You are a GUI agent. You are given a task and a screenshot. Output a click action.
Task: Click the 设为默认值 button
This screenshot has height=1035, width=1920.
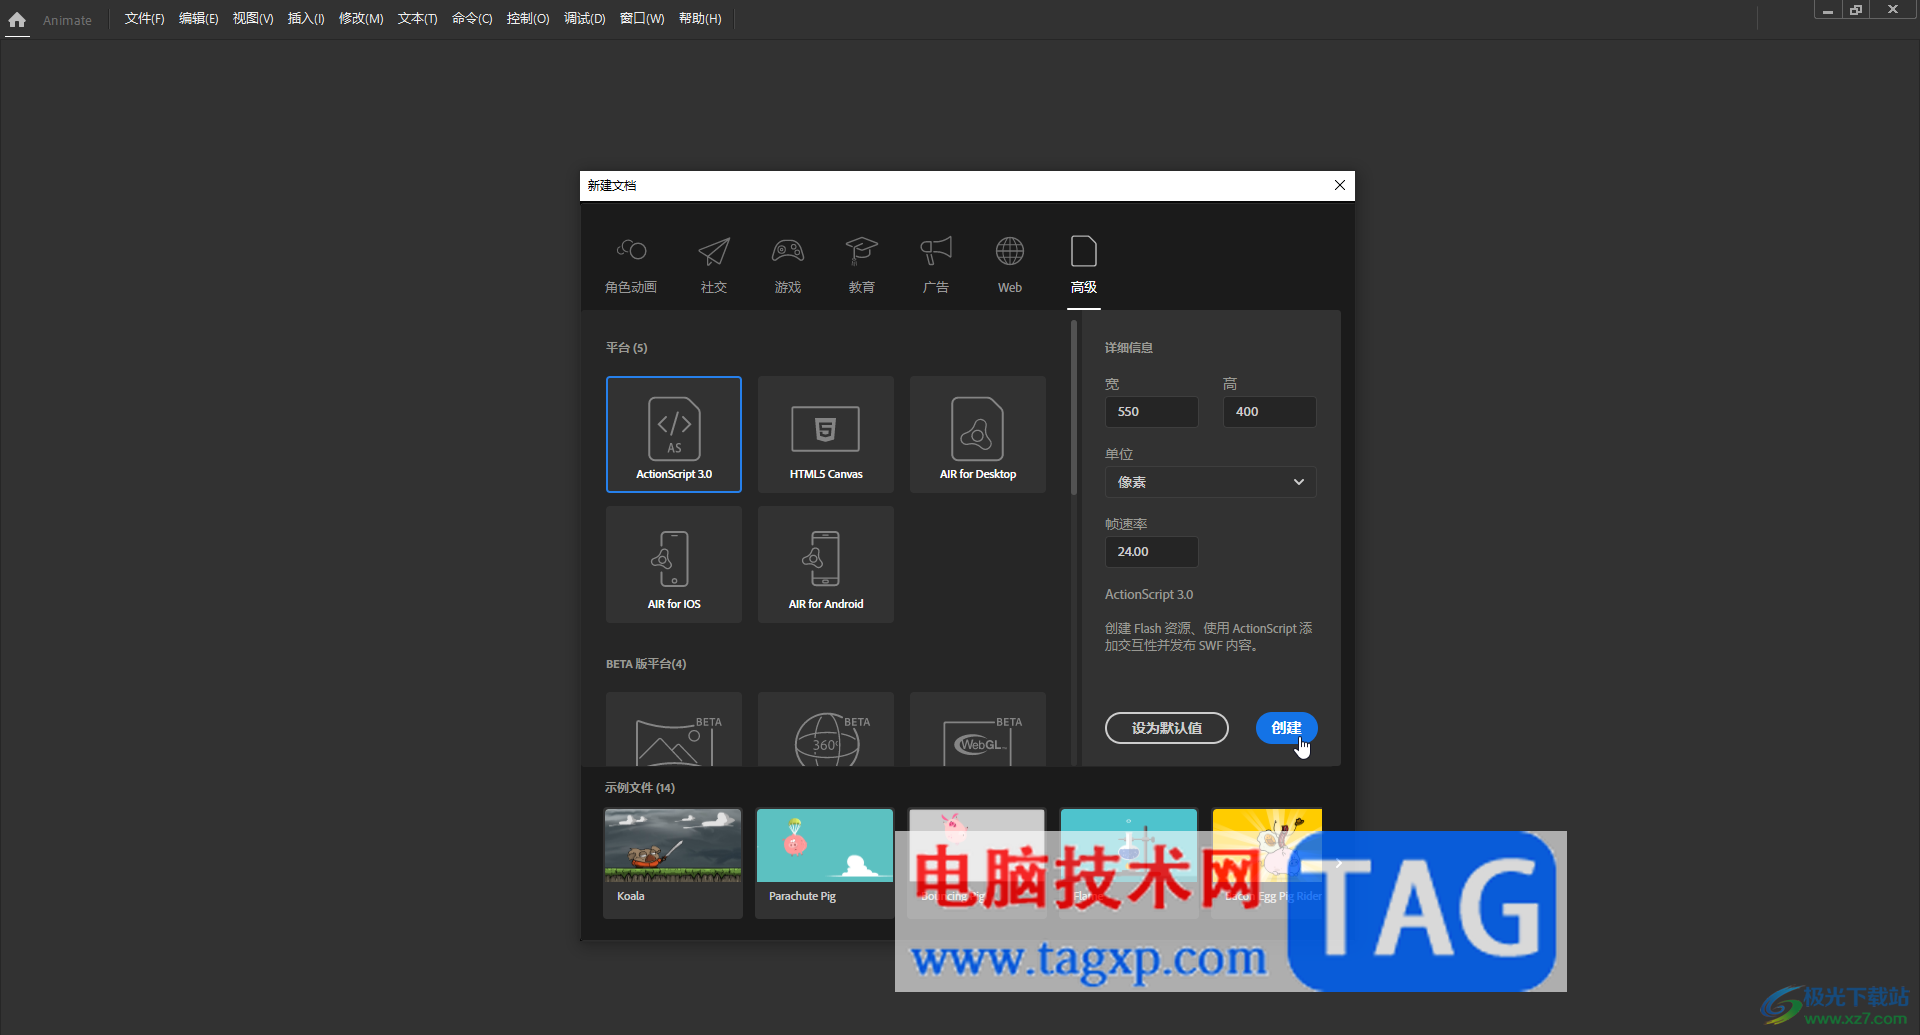(x=1166, y=728)
